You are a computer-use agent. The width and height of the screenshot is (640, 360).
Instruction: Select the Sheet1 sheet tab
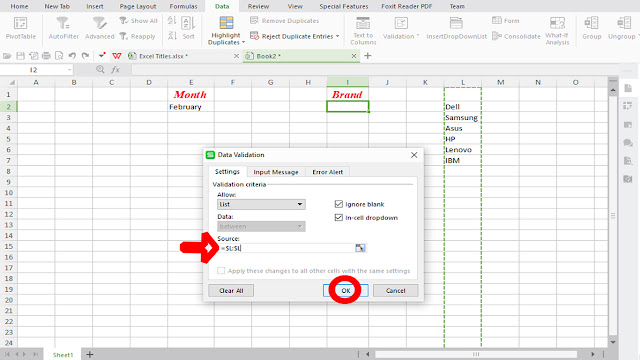[x=63, y=355]
